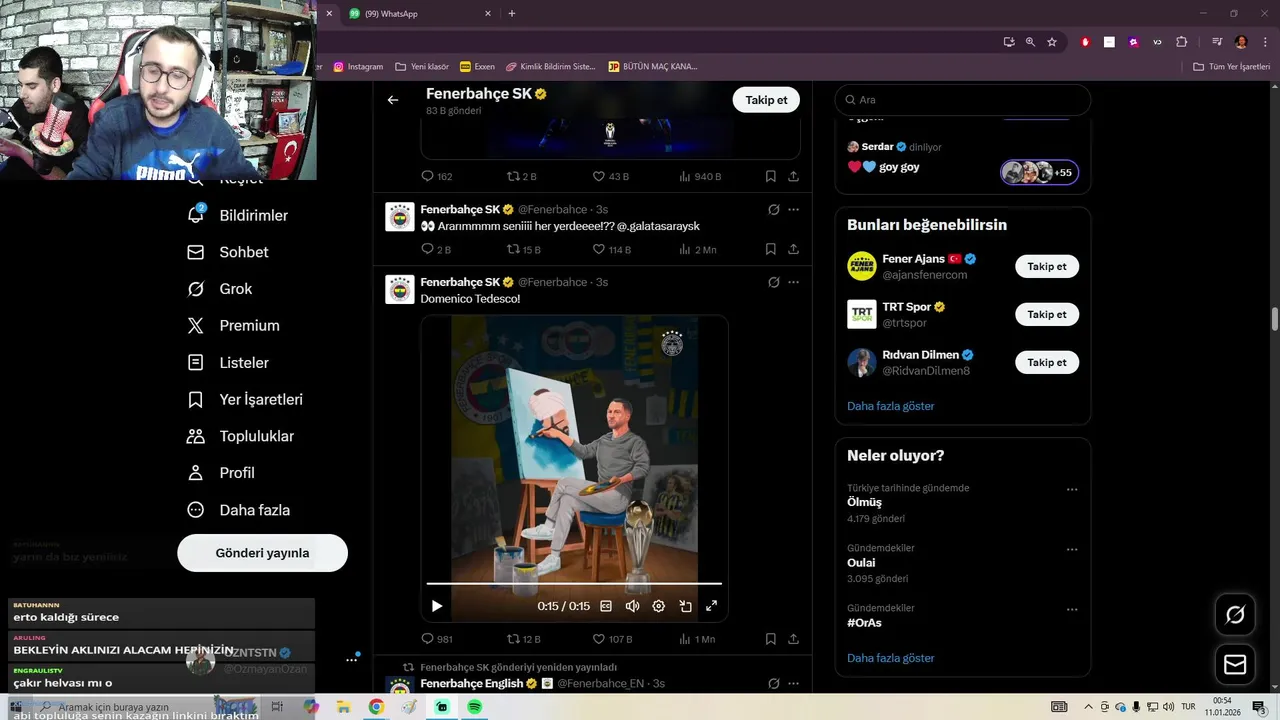This screenshot has width=1280, height=720.
Task: Toggle captions on the video player
Action: pyautogui.click(x=606, y=606)
